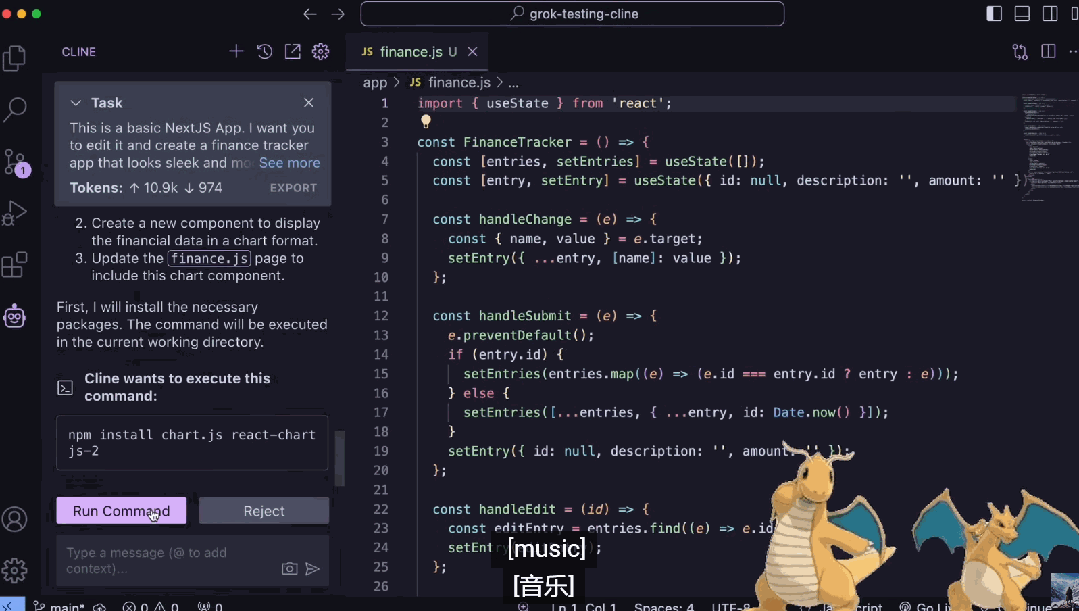Click the editor minimap
The width and height of the screenshot is (1079, 611).
coord(1049,147)
